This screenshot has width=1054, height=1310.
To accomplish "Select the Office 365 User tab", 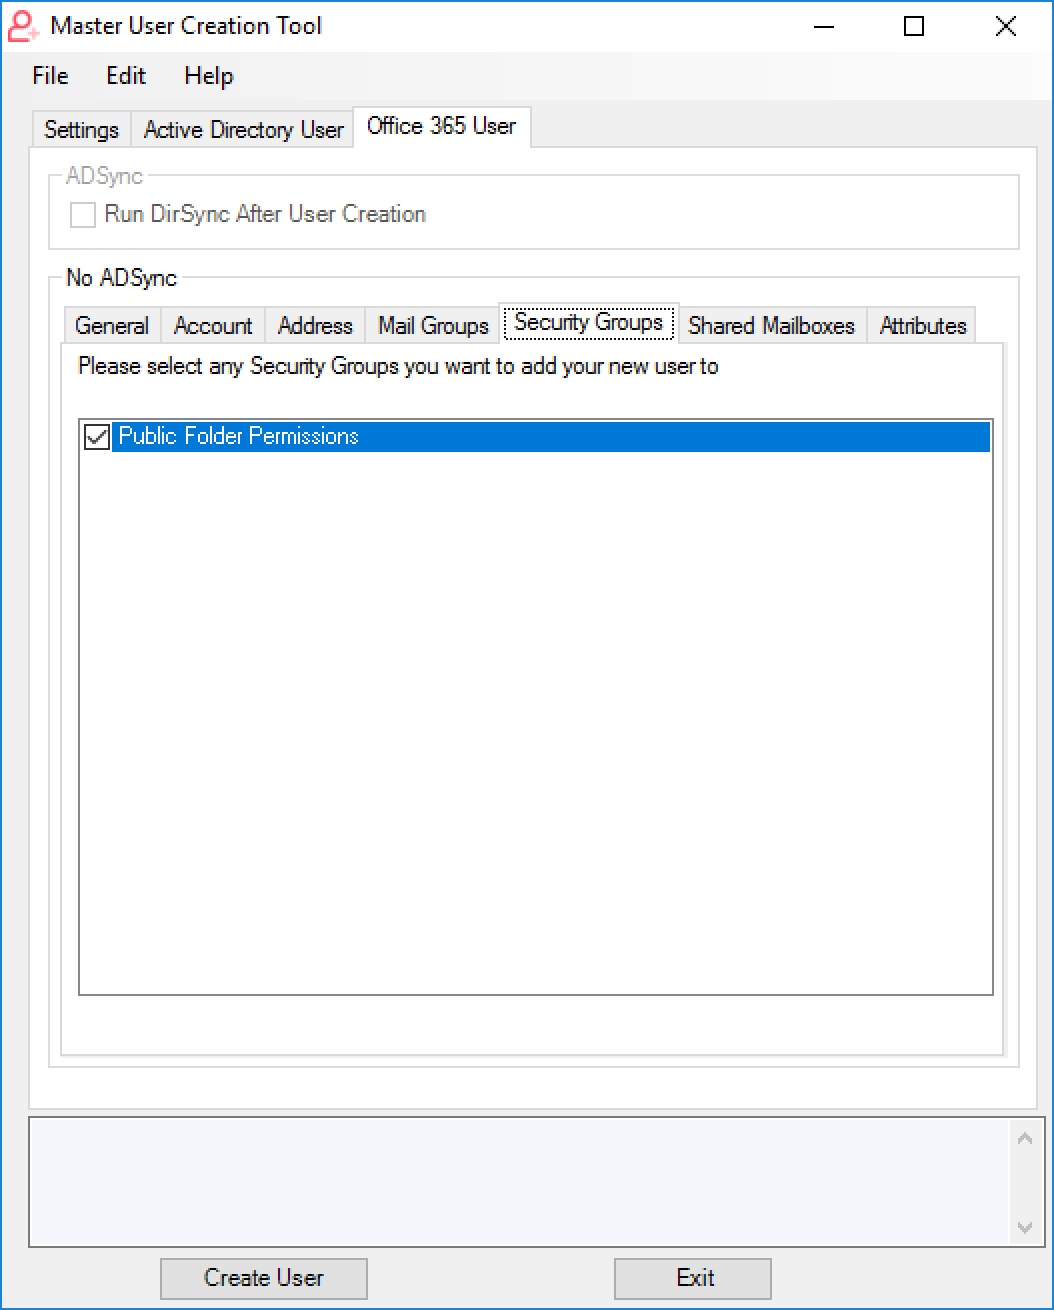I will [442, 126].
